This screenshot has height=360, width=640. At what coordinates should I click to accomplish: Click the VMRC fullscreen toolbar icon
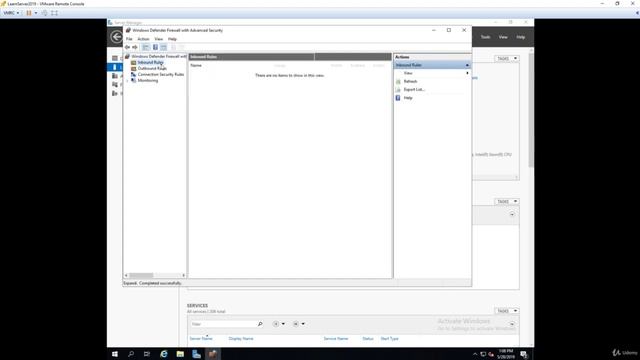click(x=54, y=13)
